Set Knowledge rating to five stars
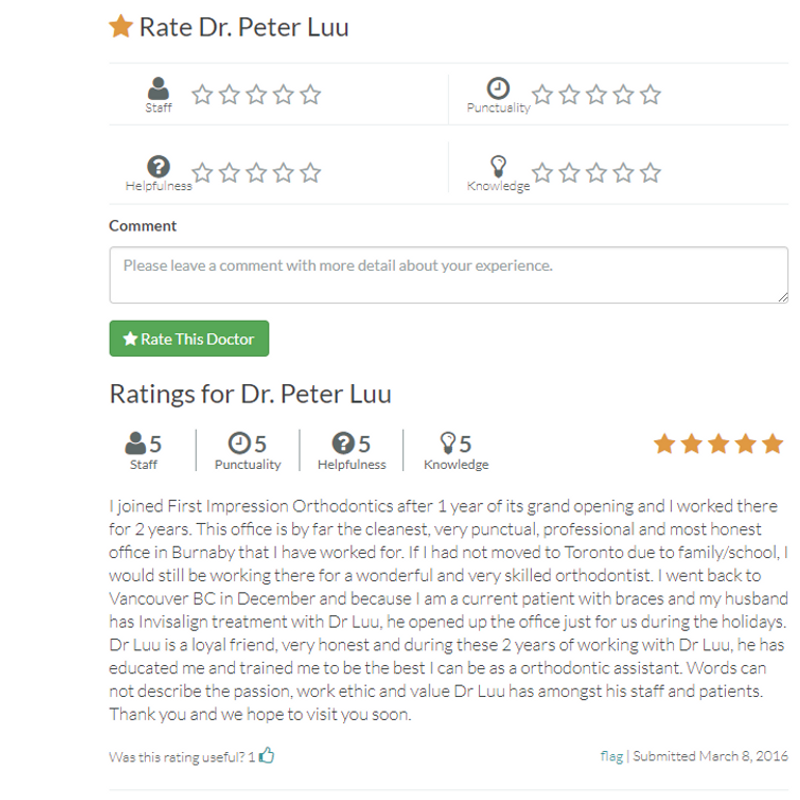The width and height of the screenshot is (800, 800). click(x=651, y=173)
